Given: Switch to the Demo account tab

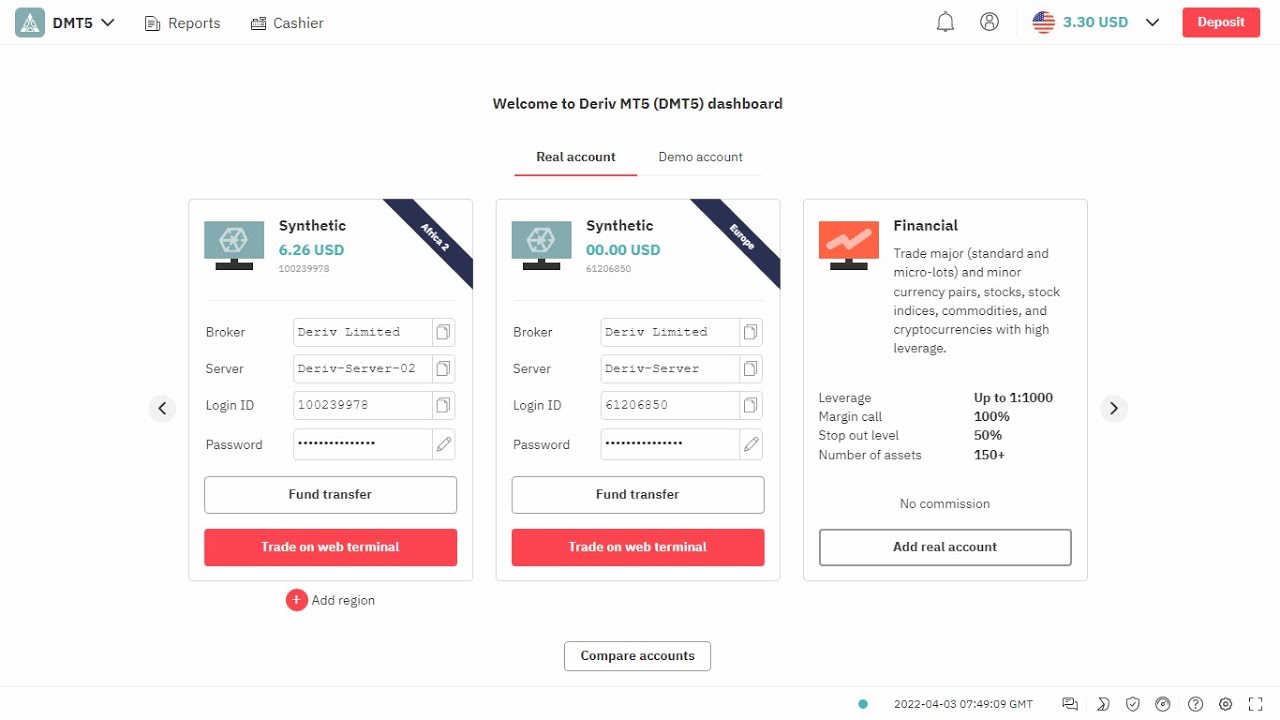Looking at the screenshot, I should pos(700,157).
